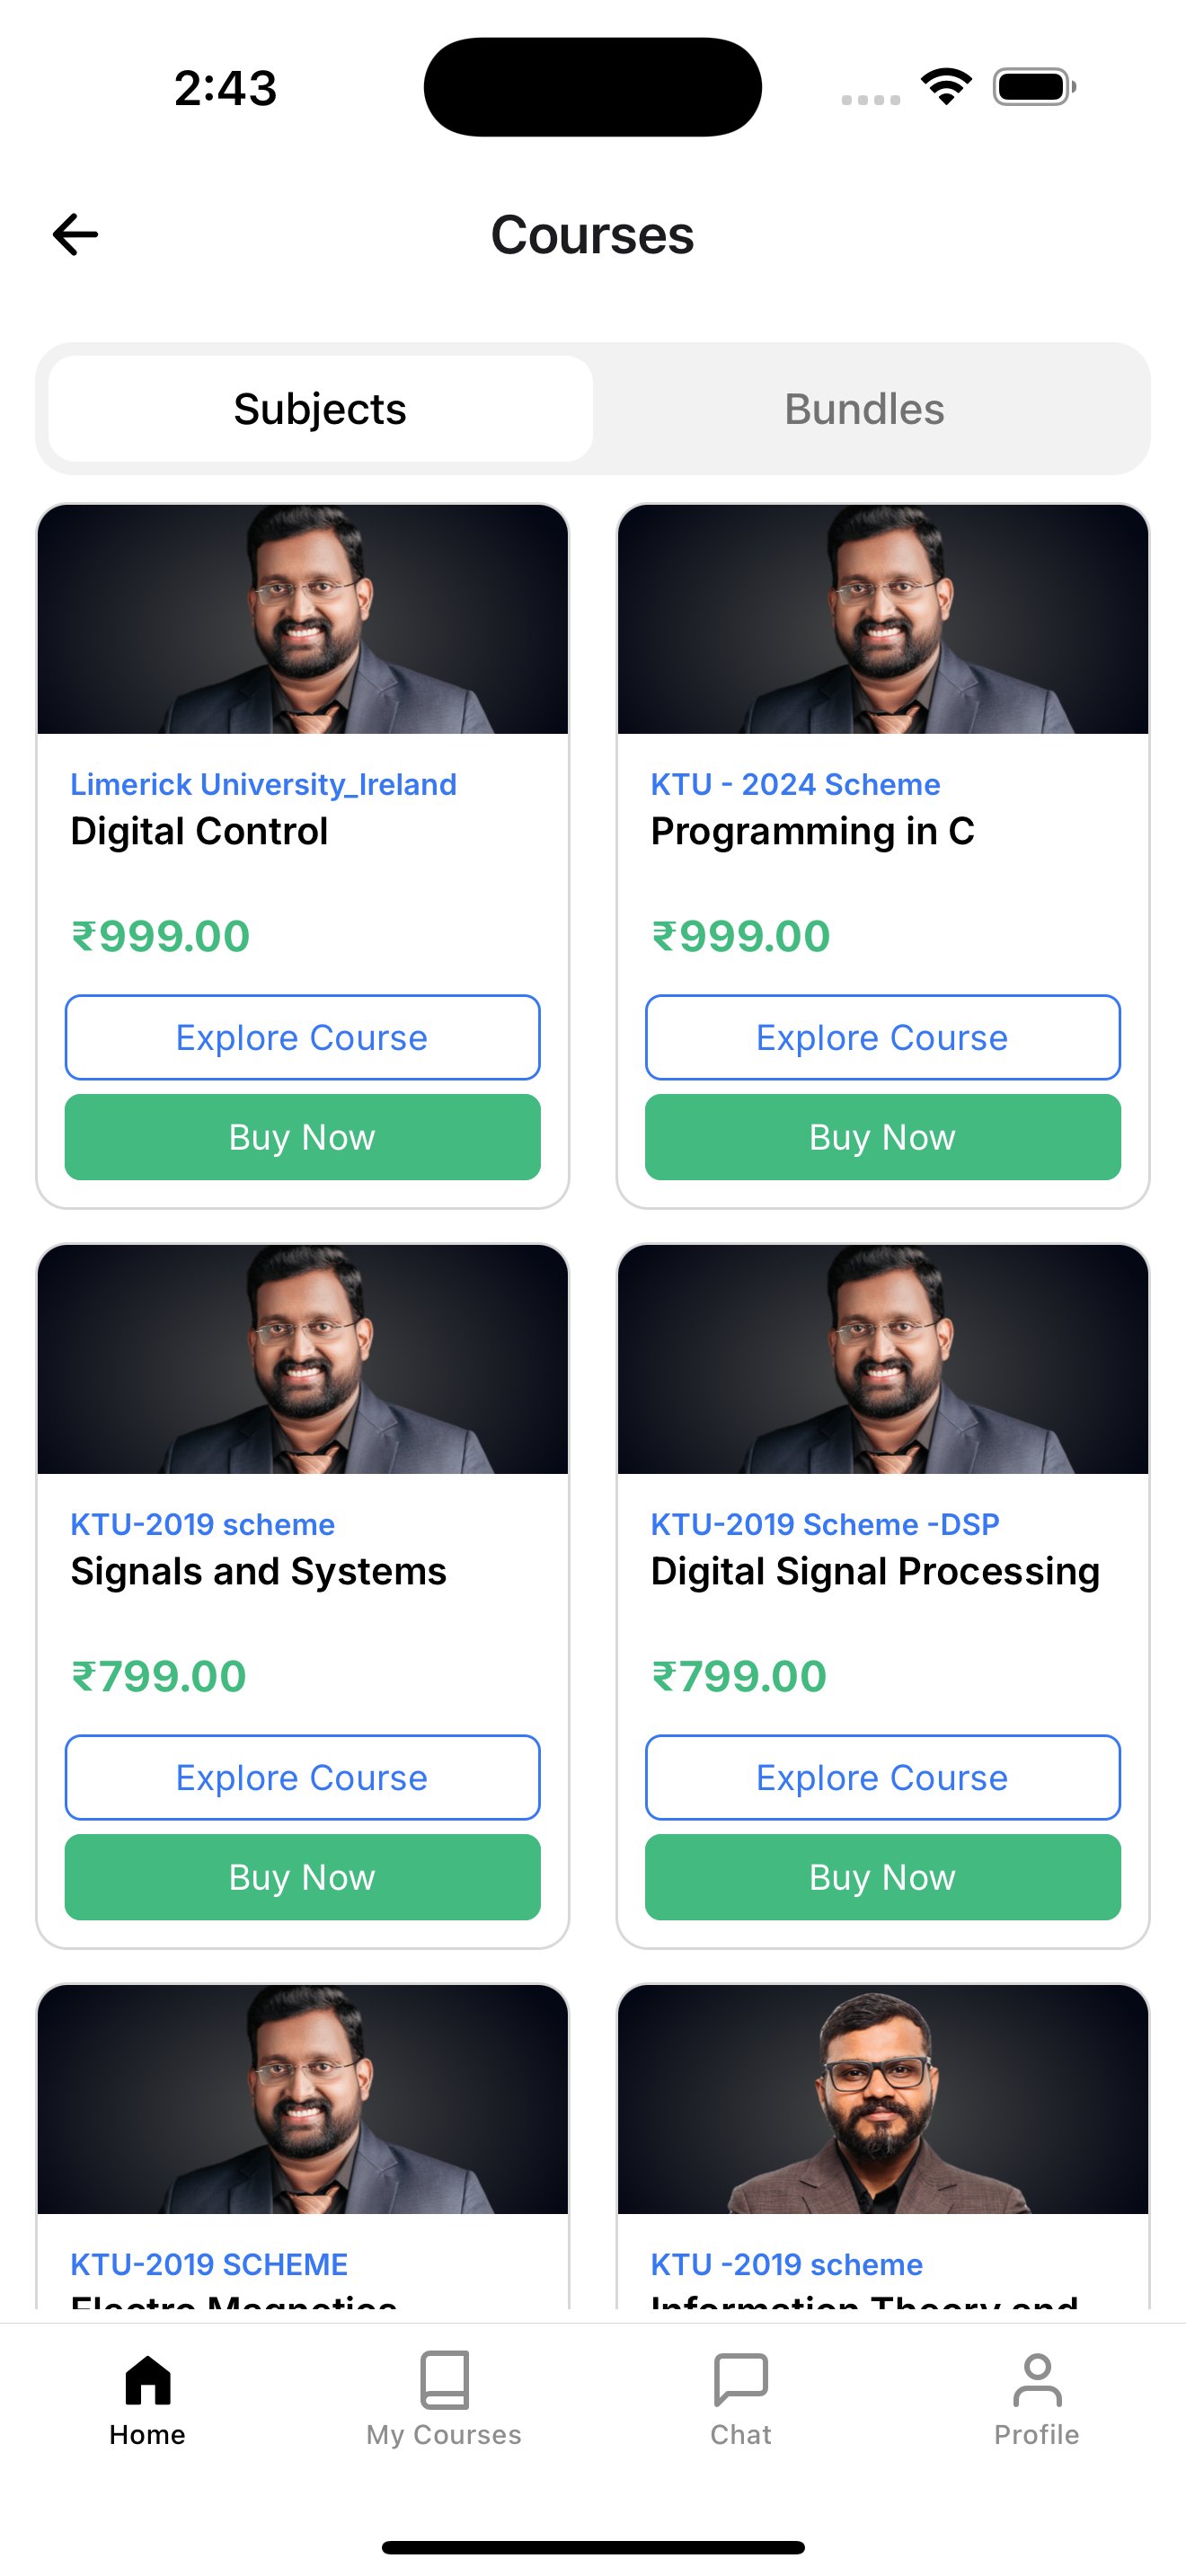Viewport: 1186px width, 2576px height.
Task: Explore the Digital Signal Processing course
Action: coord(882,1777)
